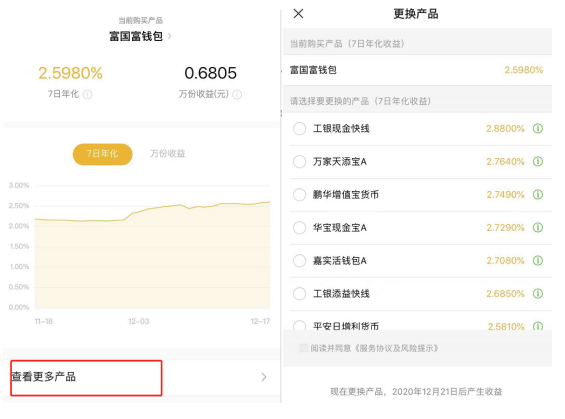Click the 12-03 date label on chart
This screenshot has height=419, width=565.
139,321
